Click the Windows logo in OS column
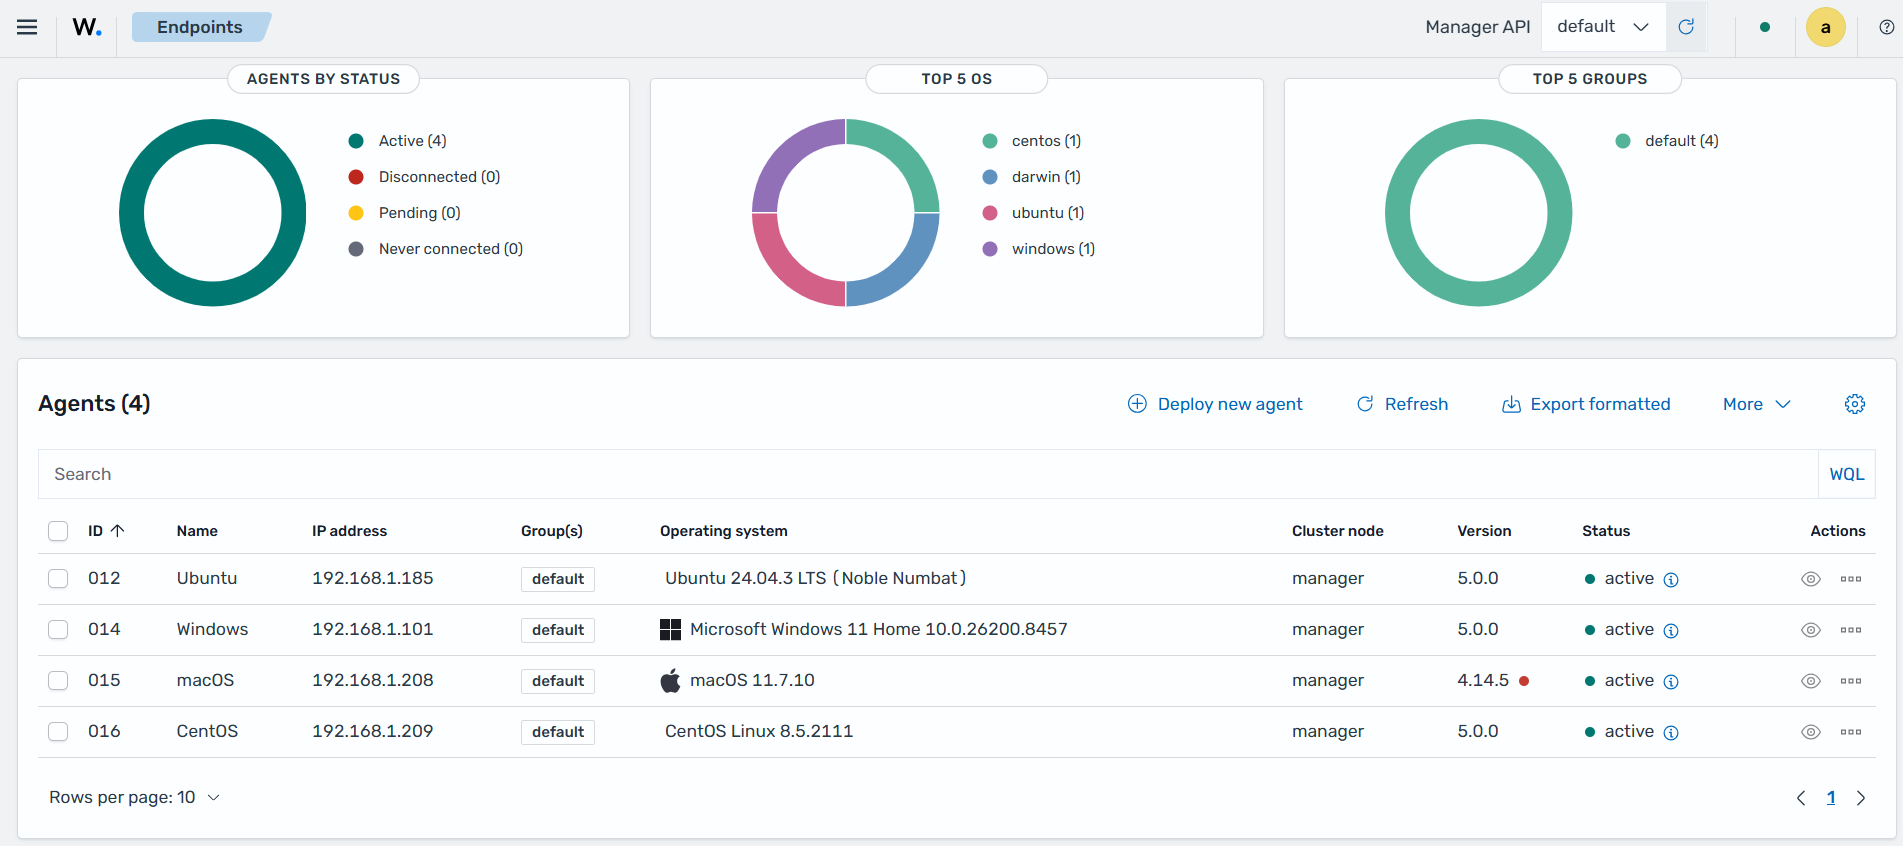The height and width of the screenshot is (846, 1903). [x=670, y=629]
